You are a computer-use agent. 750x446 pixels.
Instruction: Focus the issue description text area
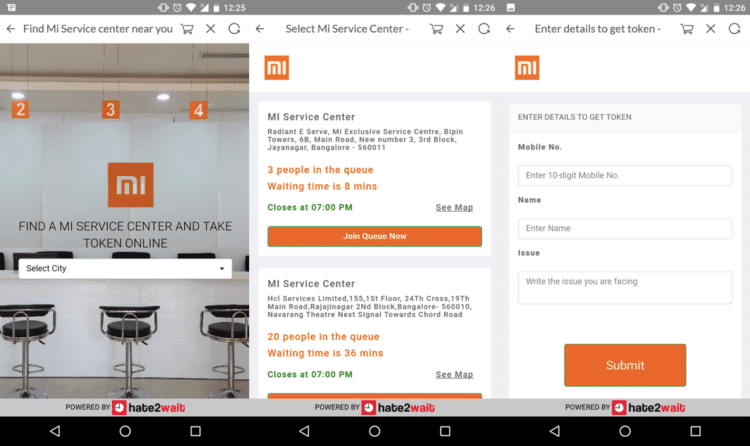coord(625,288)
